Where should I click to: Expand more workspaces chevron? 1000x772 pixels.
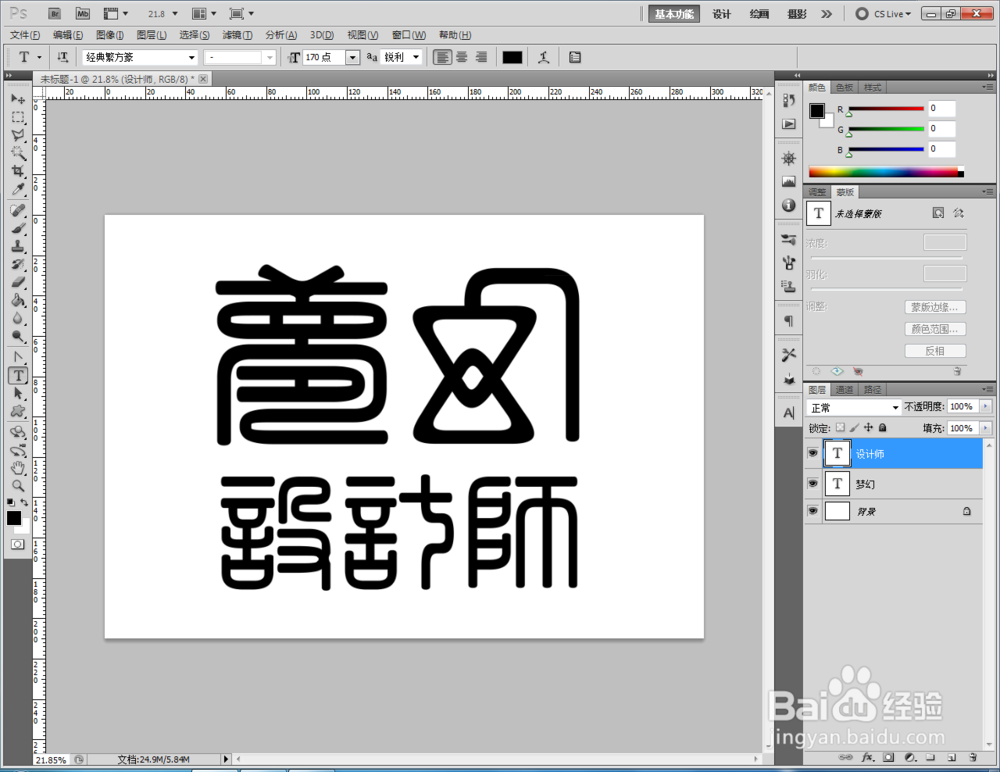(827, 13)
